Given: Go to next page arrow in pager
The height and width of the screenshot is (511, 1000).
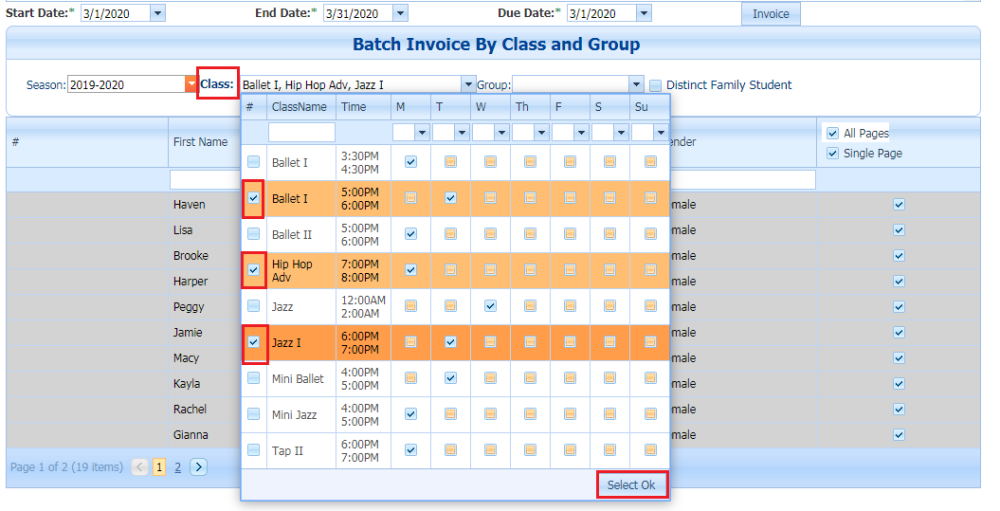Looking at the screenshot, I should [x=198, y=467].
